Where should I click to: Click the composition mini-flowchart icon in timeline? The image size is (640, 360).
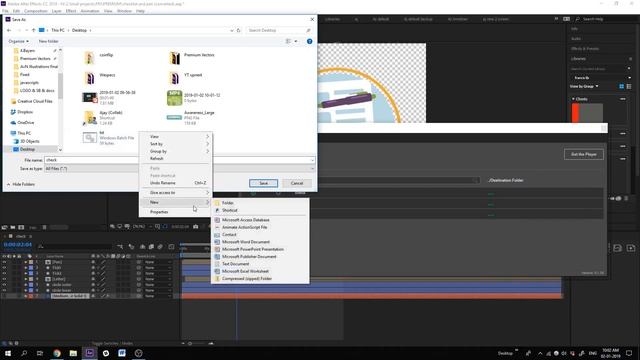click(120, 247)
